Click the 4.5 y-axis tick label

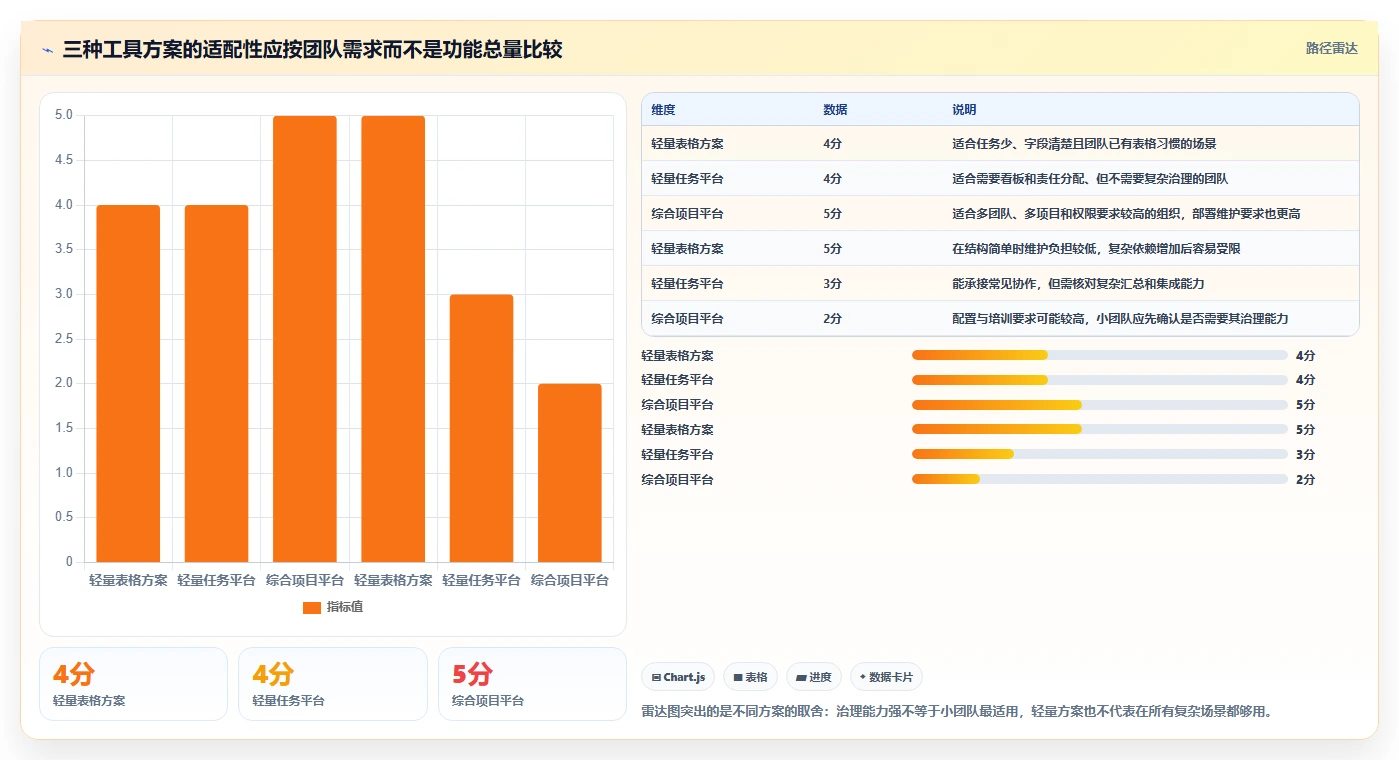pyautogui.click(x=64, y=160)
